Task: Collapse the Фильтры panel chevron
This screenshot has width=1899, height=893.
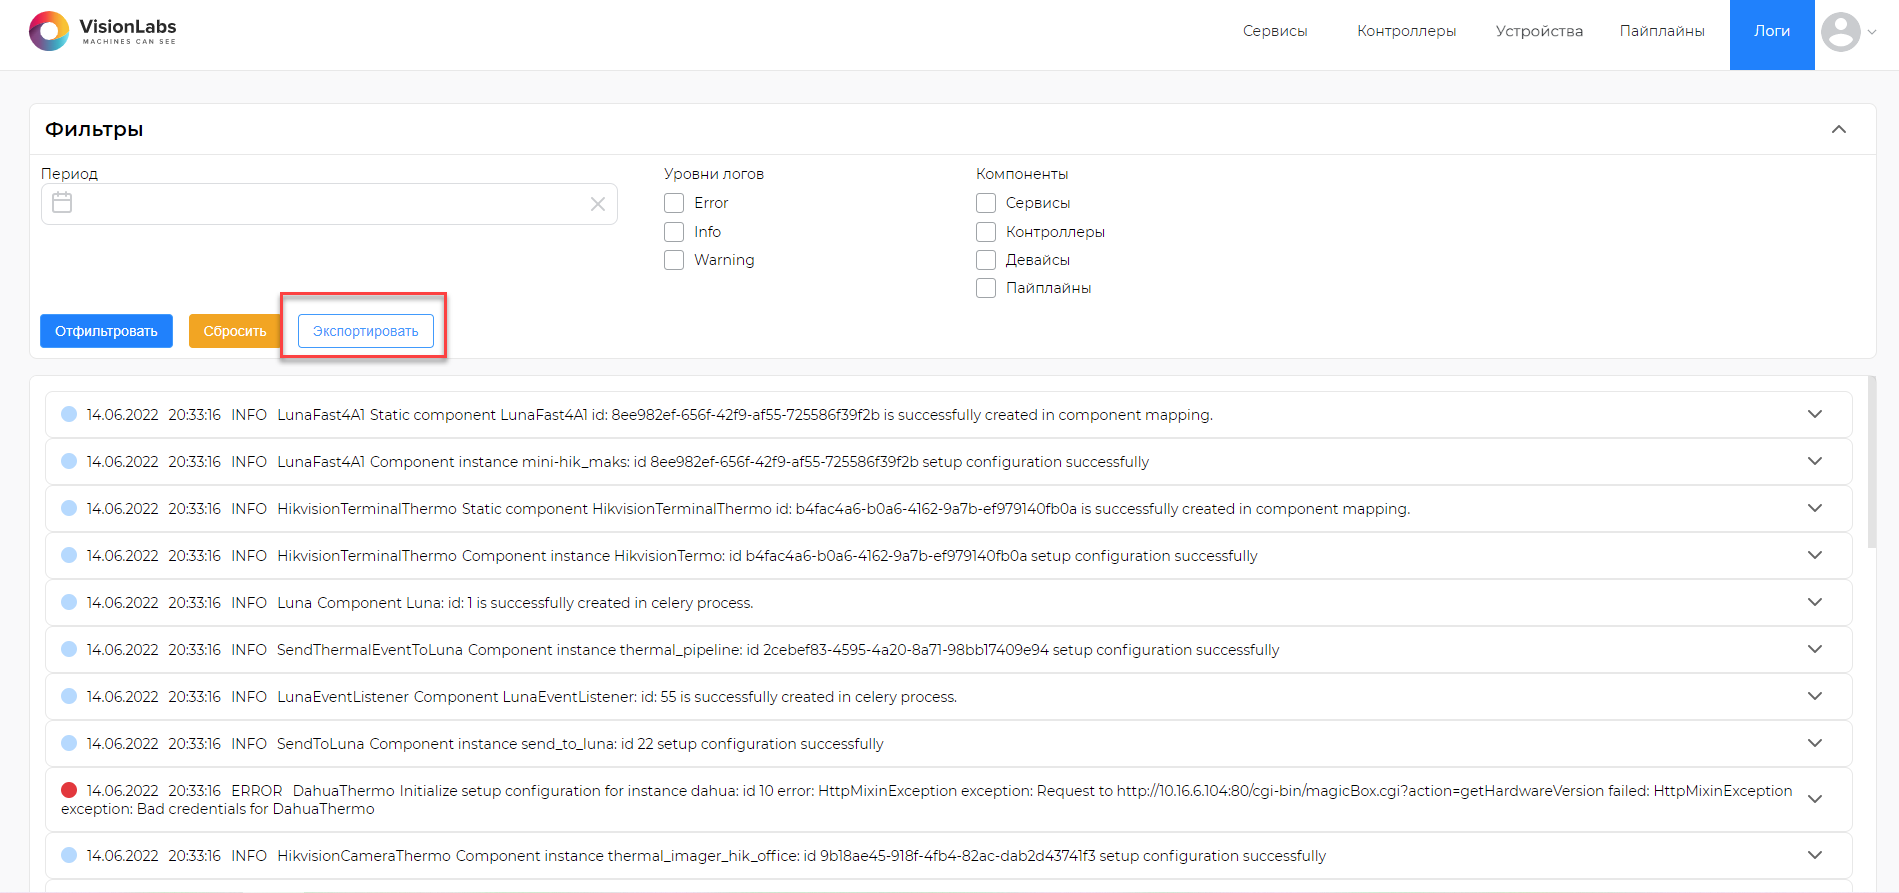Action: [1839, 129]
